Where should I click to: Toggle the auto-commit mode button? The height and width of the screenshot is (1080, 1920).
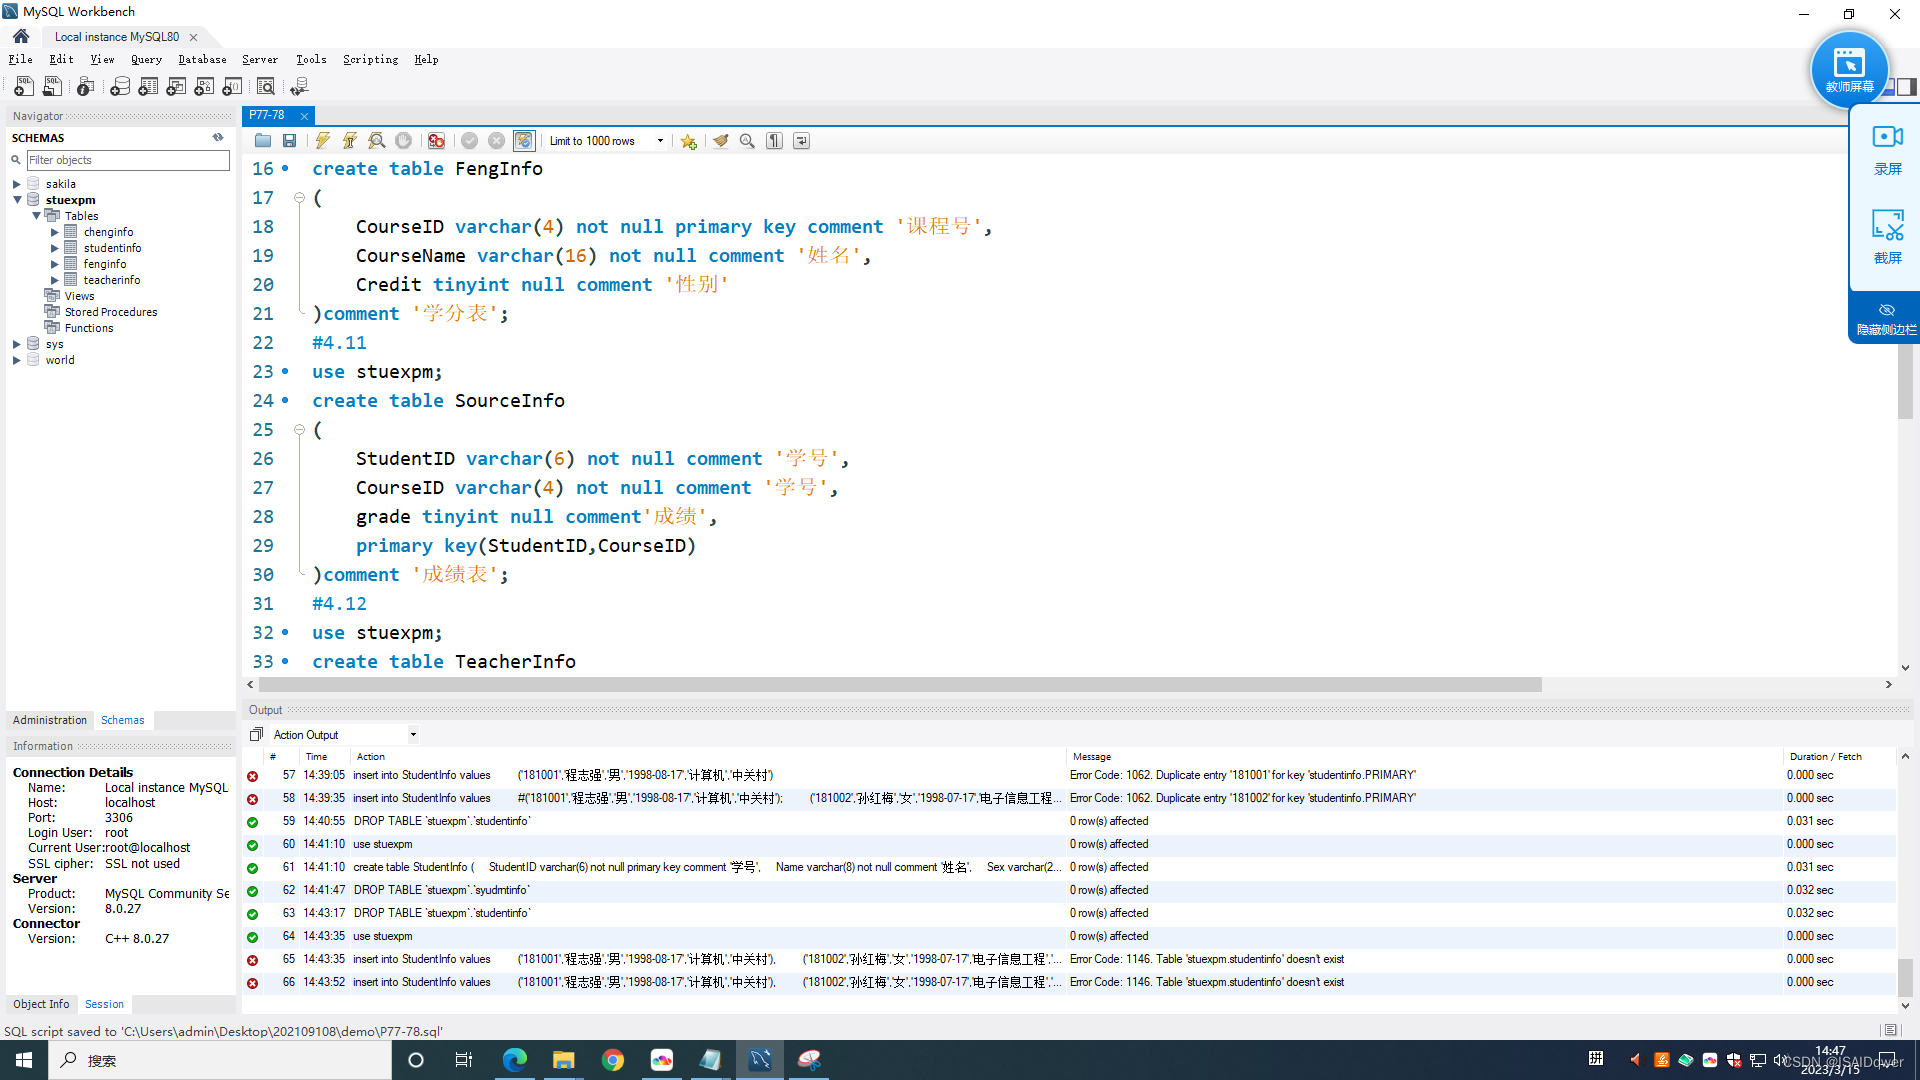click(x=524, y=141)
